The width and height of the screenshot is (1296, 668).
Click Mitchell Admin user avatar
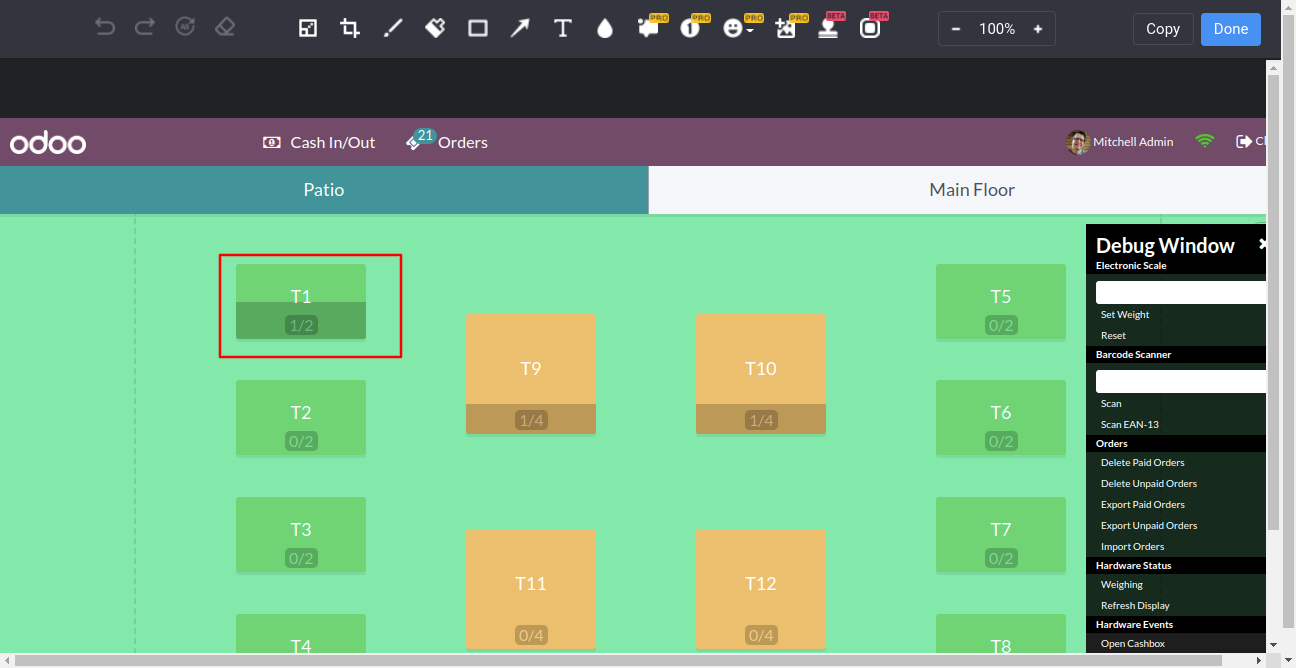[1077, 142]
